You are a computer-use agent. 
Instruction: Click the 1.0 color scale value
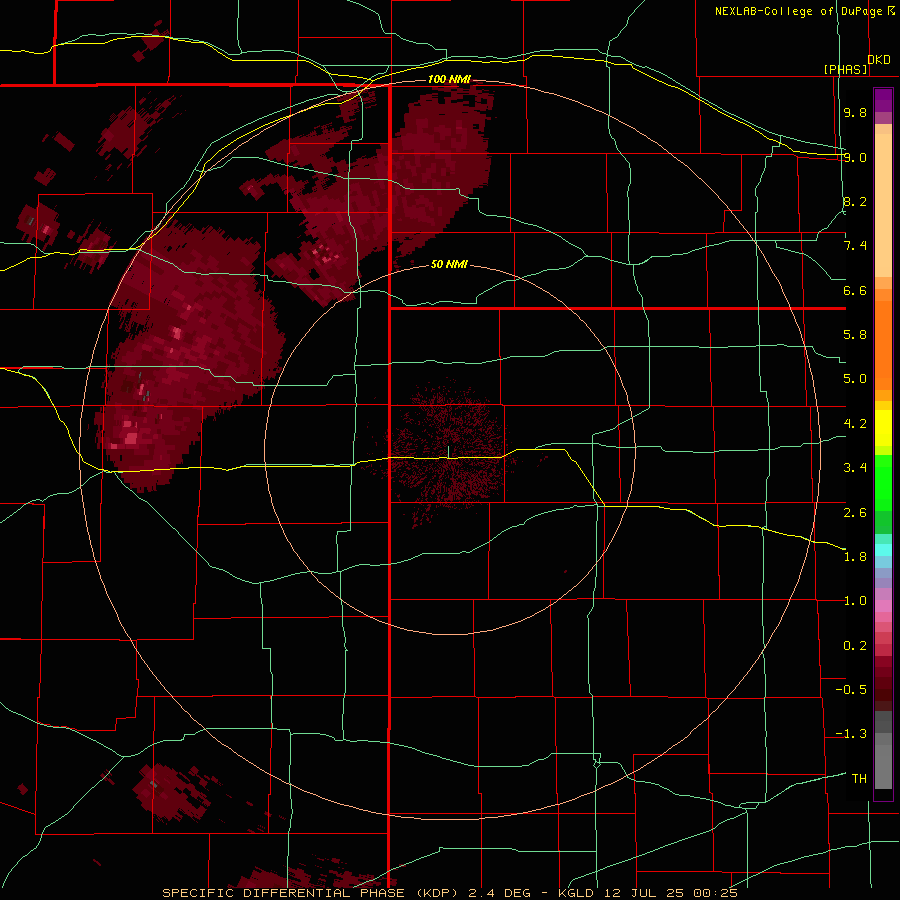click(855, 601)
